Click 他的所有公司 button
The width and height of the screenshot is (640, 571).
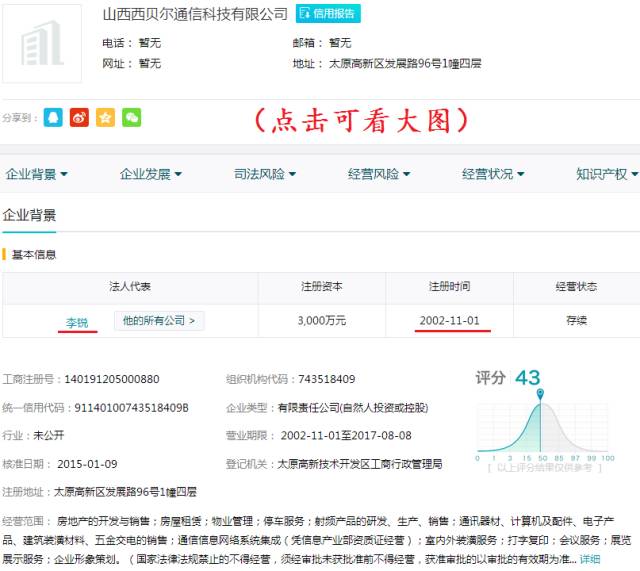(159, 321)
